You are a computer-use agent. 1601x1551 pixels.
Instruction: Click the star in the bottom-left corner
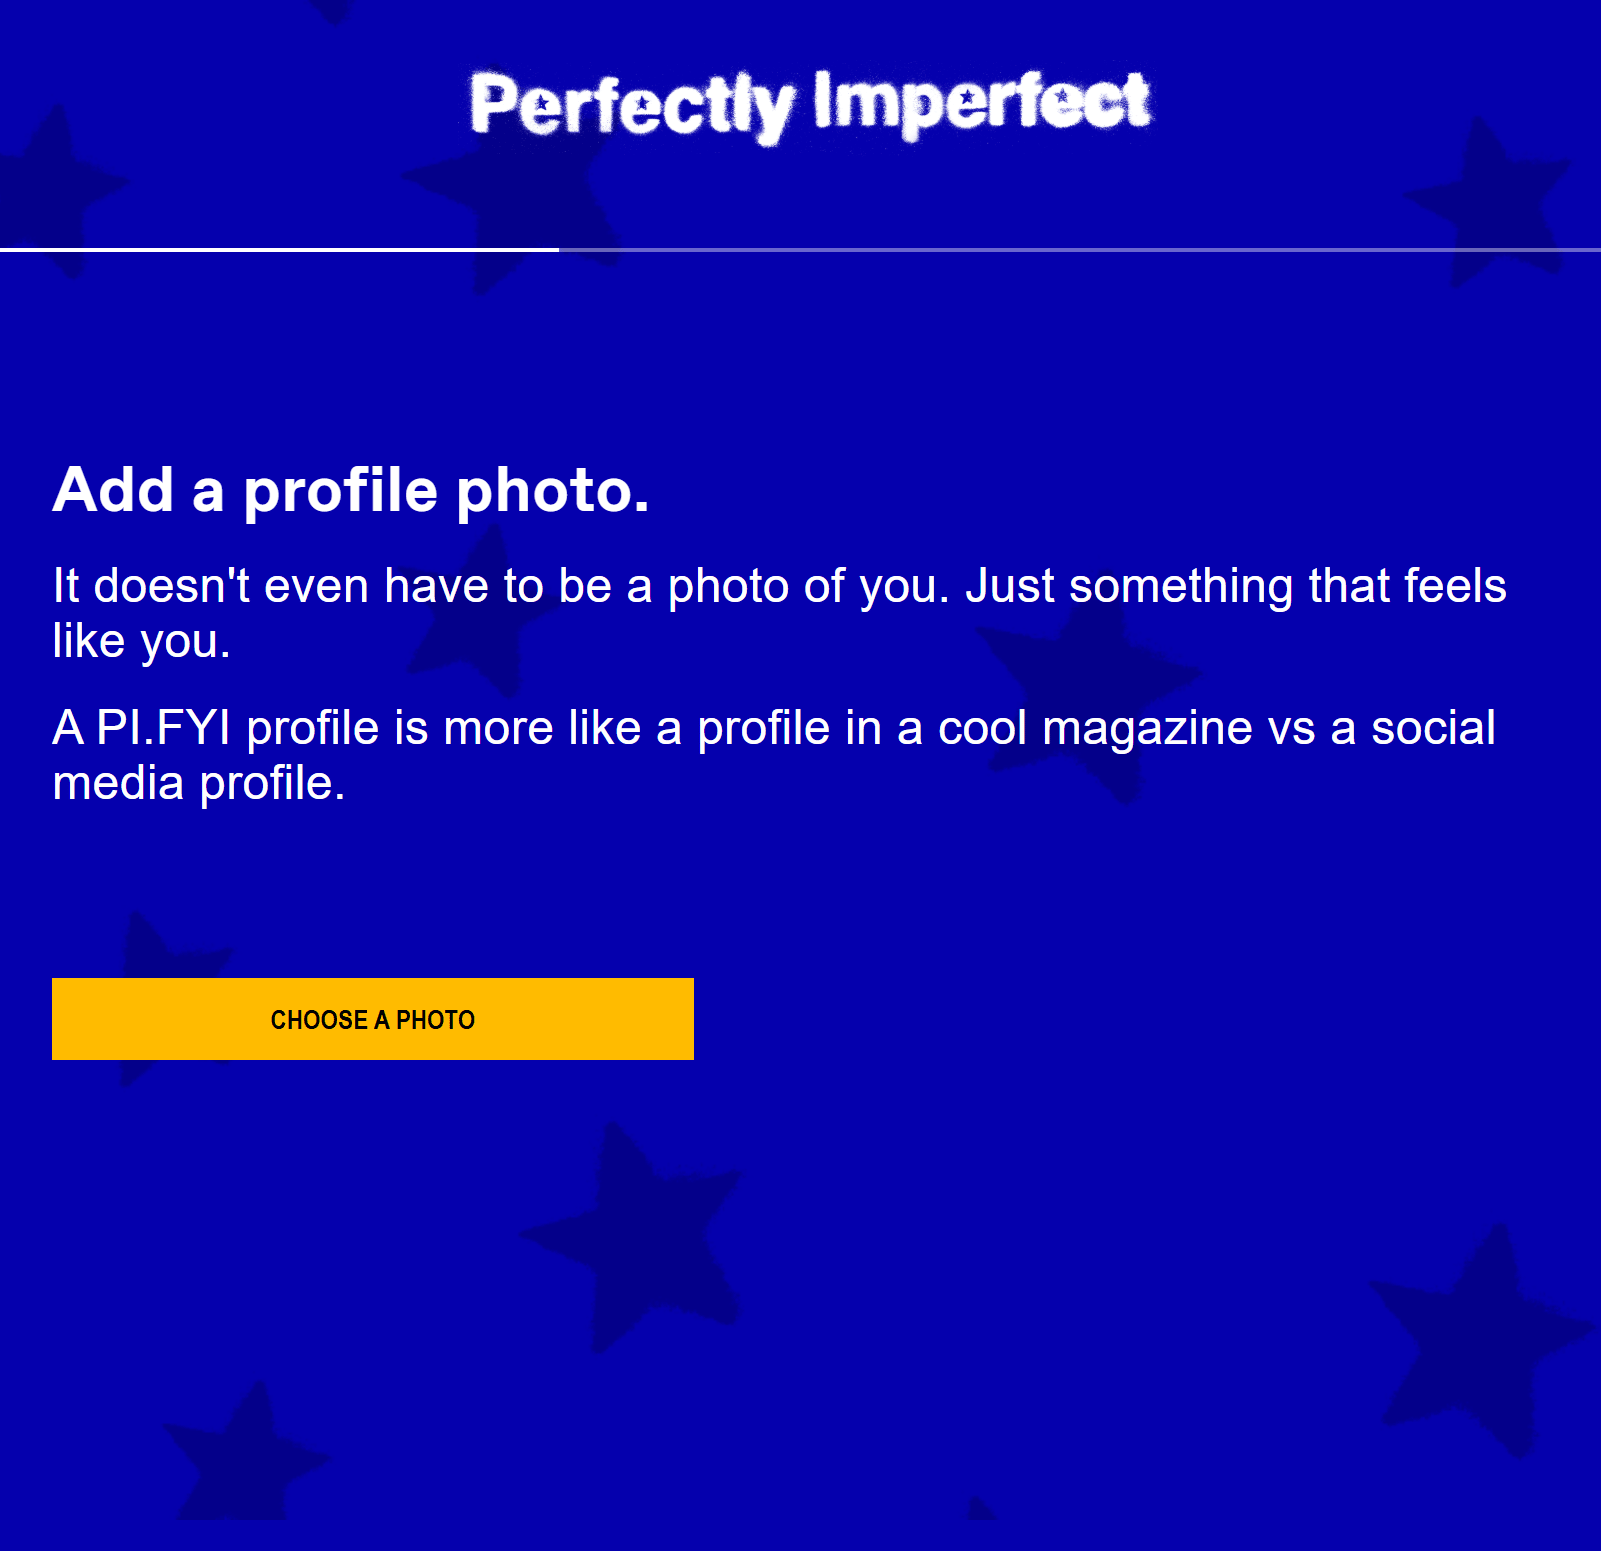(245, 1450)
